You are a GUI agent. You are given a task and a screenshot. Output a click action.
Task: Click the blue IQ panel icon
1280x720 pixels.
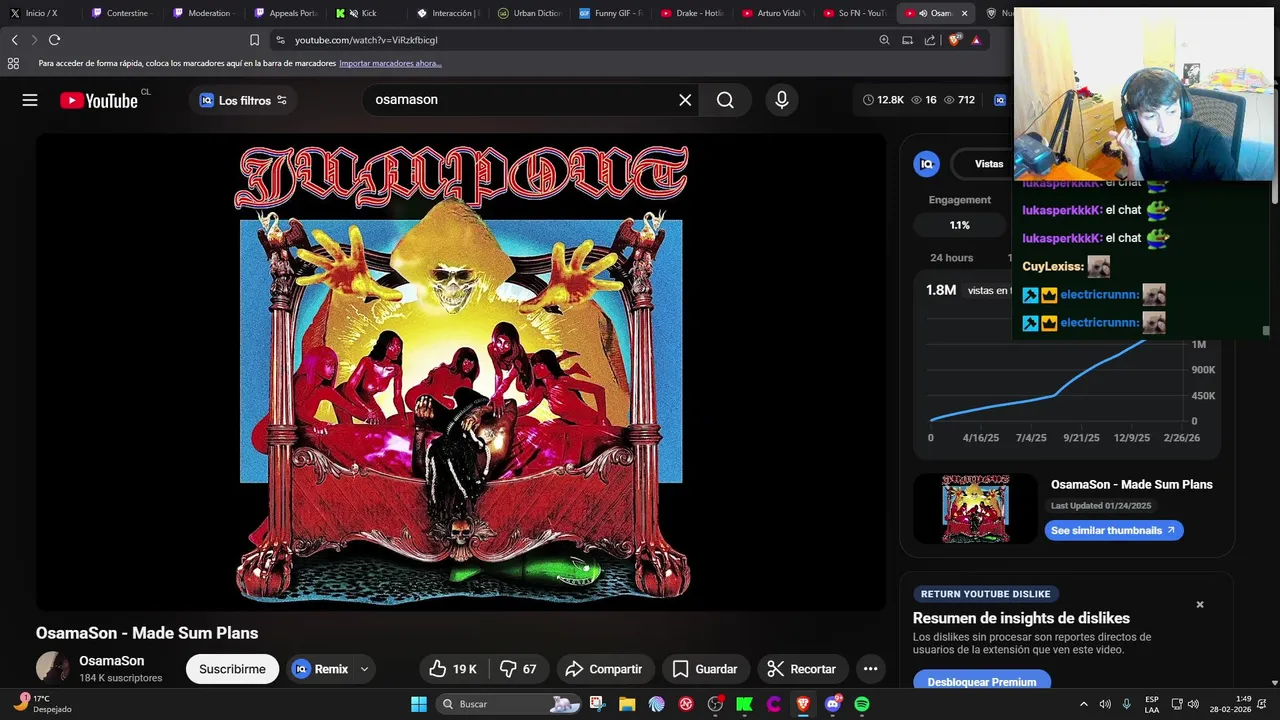(927, 164)
